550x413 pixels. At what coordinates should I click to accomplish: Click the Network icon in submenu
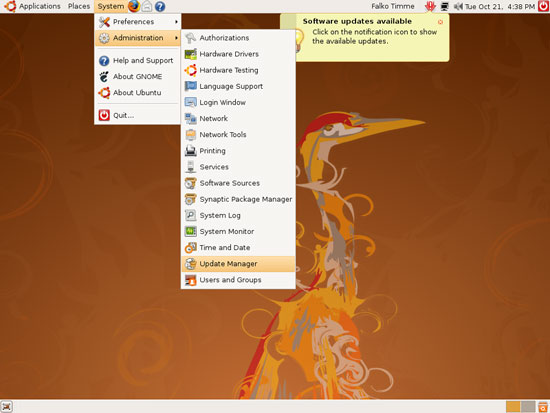click(x=190, y=118)
